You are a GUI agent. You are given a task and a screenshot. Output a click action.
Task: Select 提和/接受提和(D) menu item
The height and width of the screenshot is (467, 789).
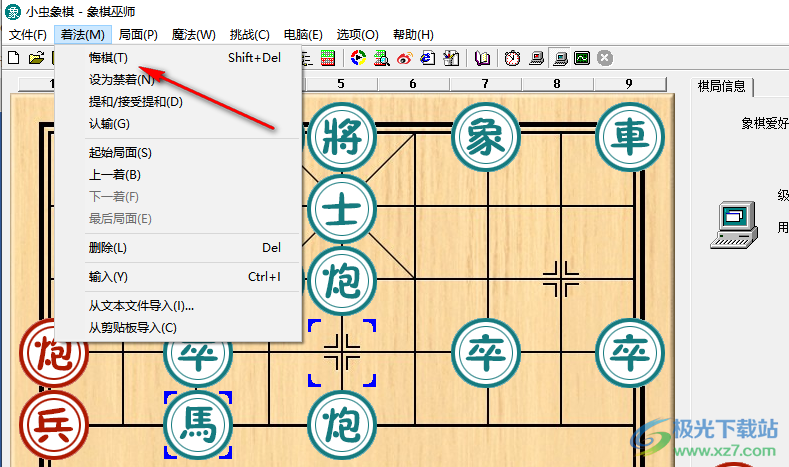[x=178, y=102]
